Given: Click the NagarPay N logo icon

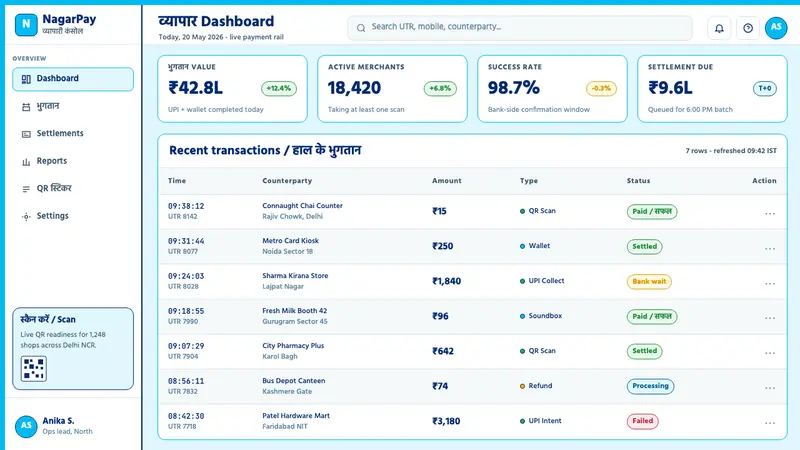Looking at the screenshot, I should click(x=26, y=24).
